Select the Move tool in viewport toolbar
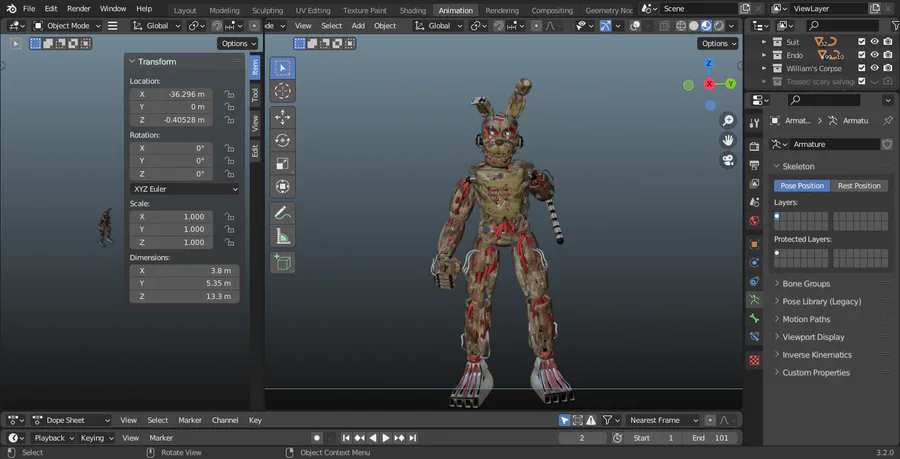The width and height of the screenshot is (900, 459). [282, 117]
